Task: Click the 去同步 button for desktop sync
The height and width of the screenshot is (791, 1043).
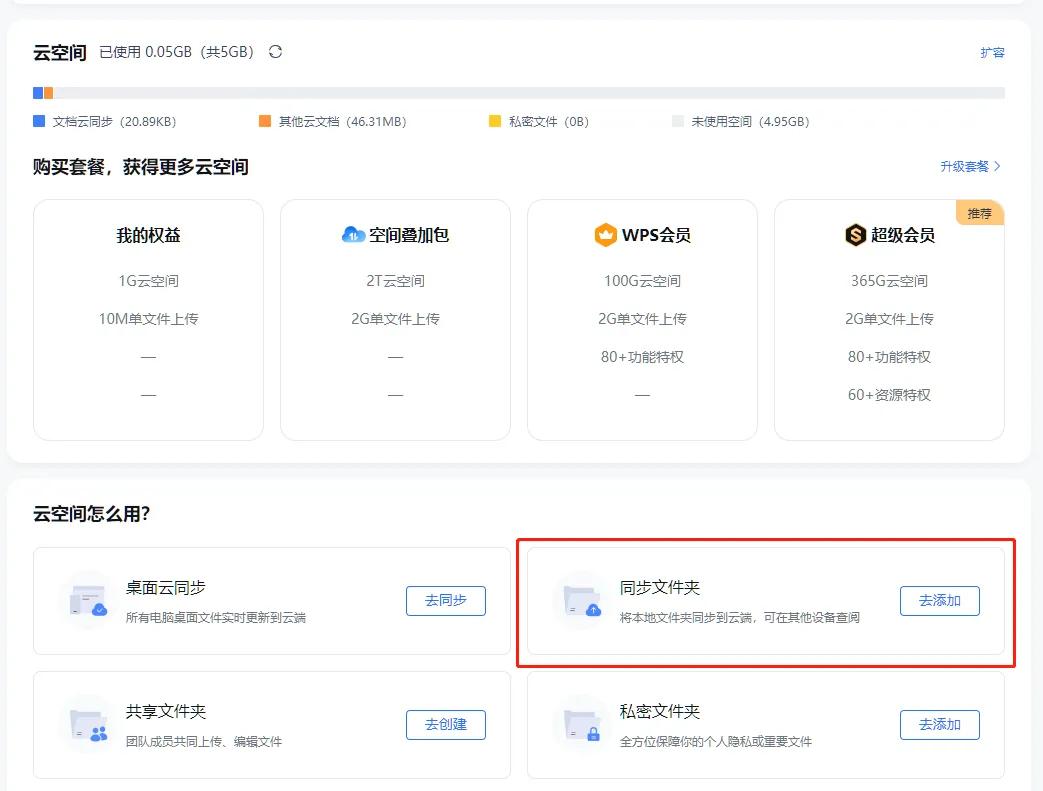Action: click(x=445, y=600)
